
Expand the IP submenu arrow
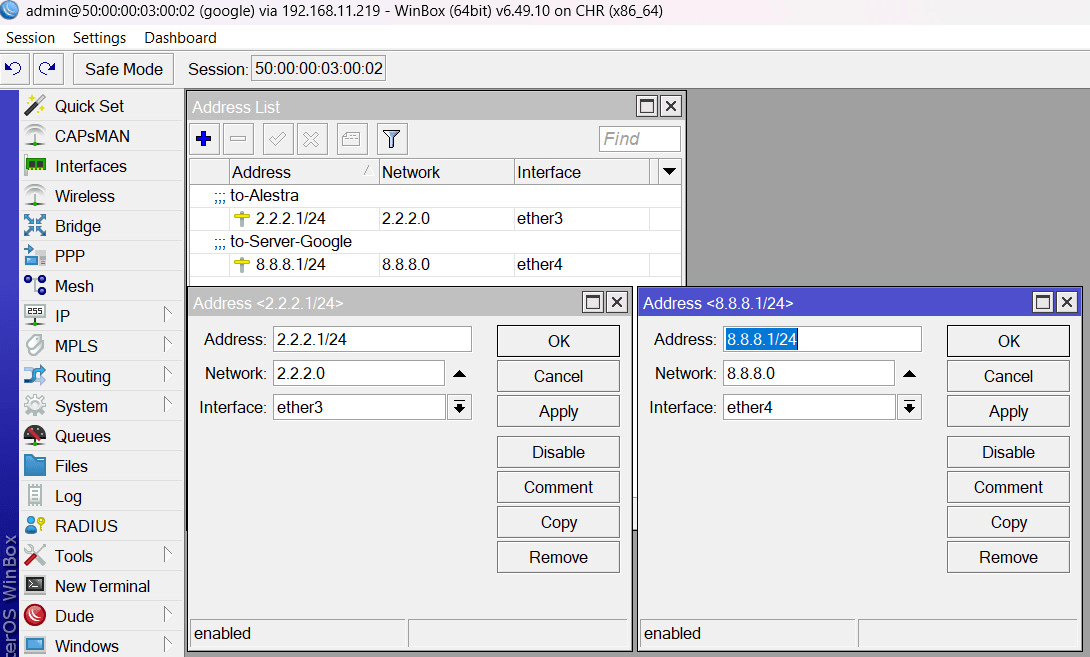click(x=168, y=314)
